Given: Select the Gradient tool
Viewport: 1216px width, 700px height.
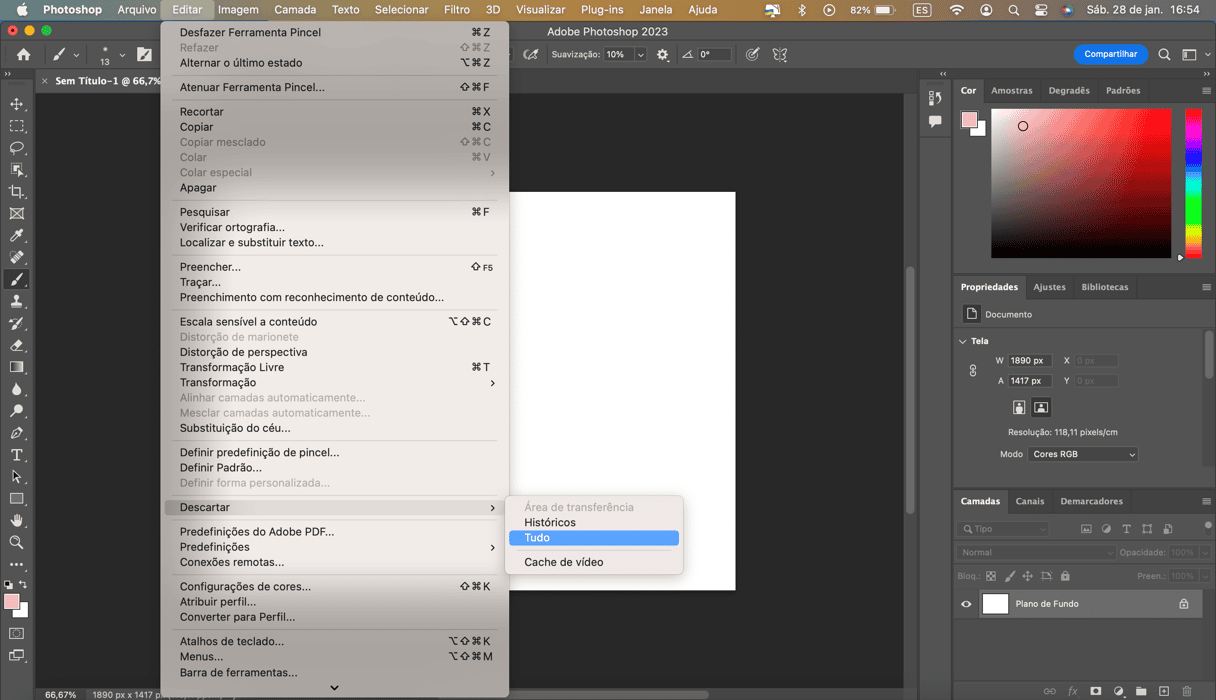Looking at the screenshot, I should (17, 367).
